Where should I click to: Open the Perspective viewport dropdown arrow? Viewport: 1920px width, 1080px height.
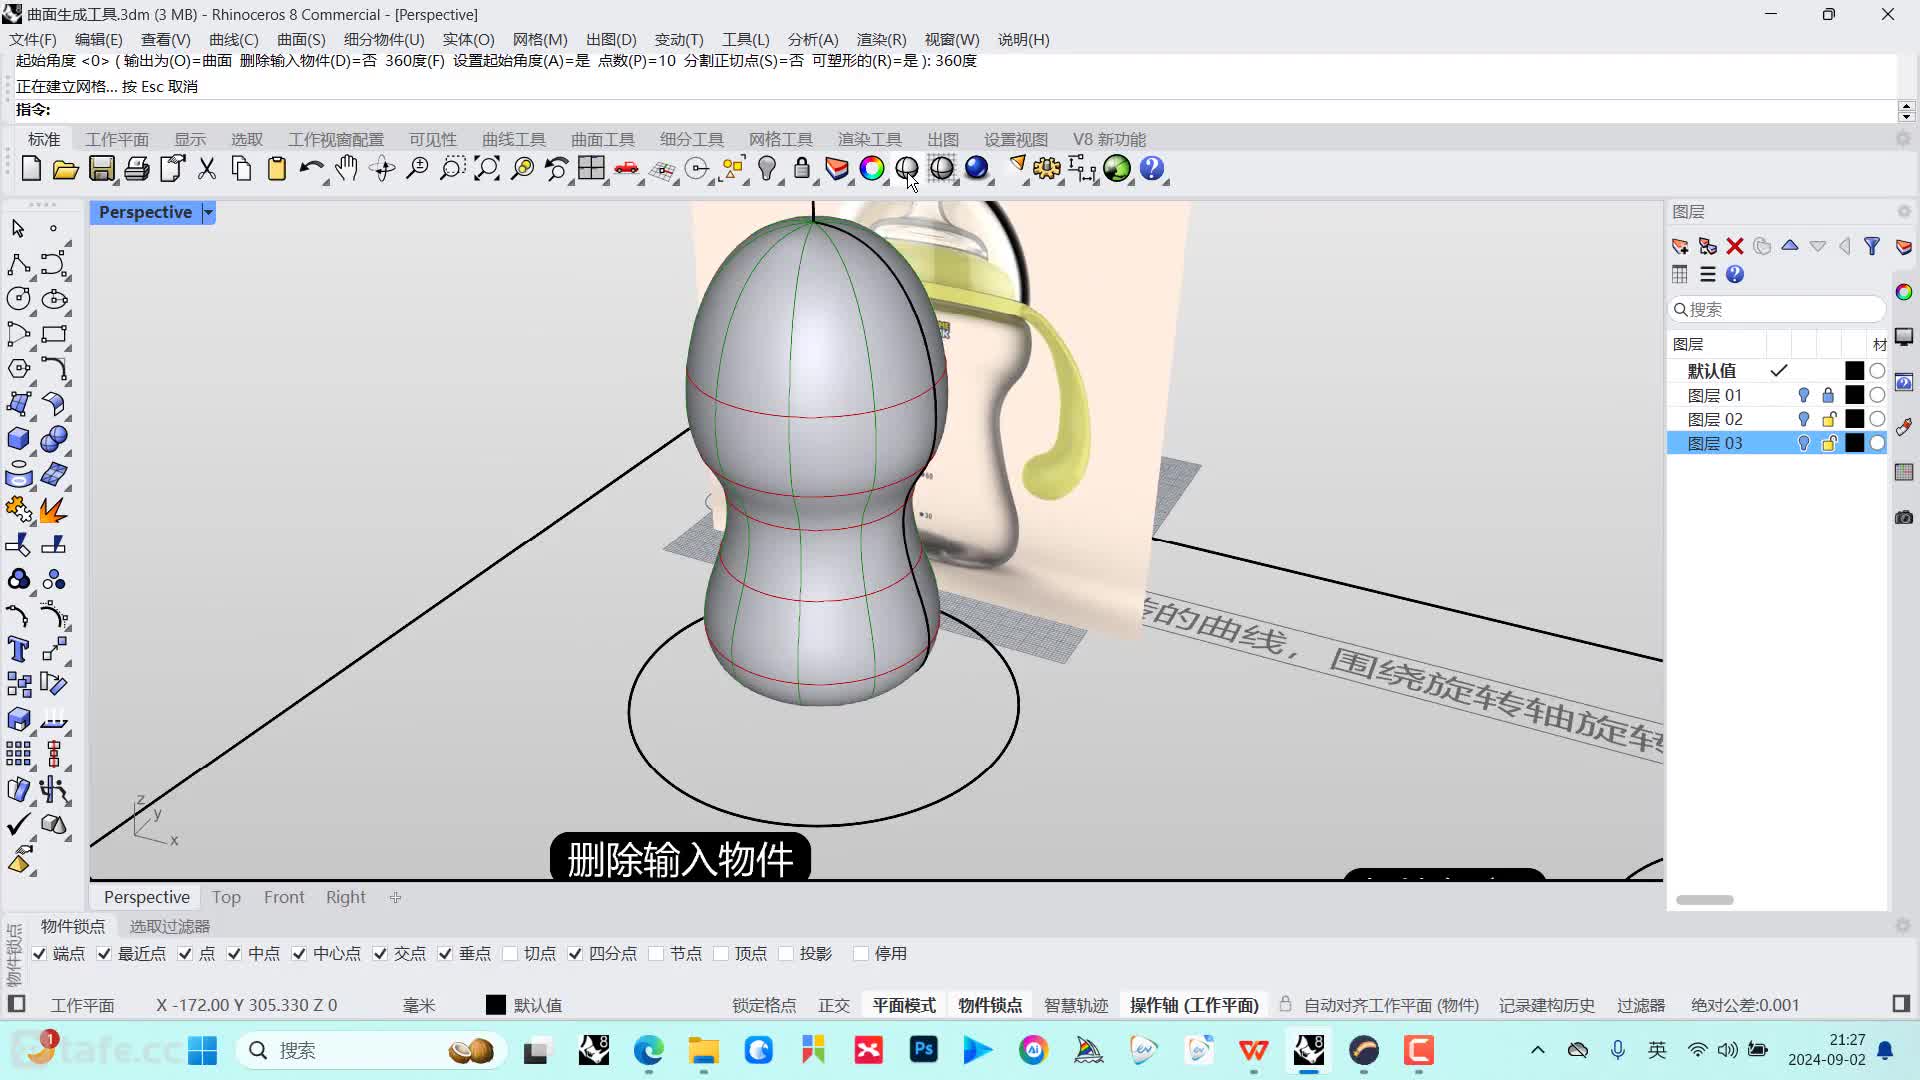click(x=208, y=212)
